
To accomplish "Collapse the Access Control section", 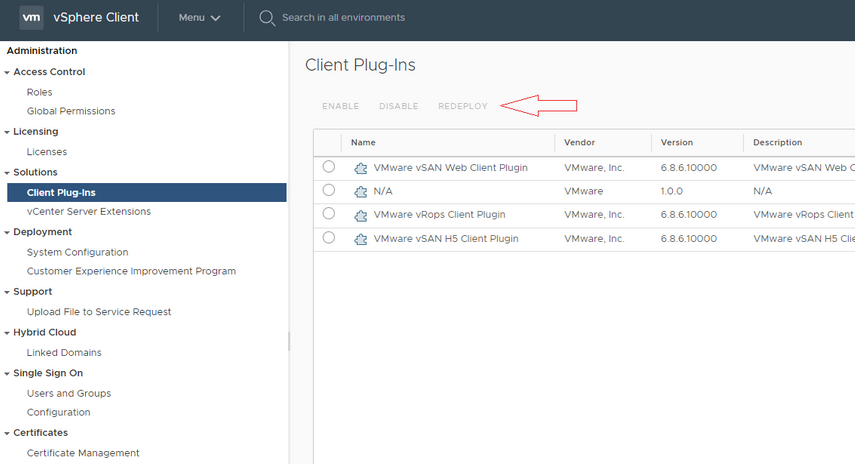I will pyautogui.click(x=7, y=72).
